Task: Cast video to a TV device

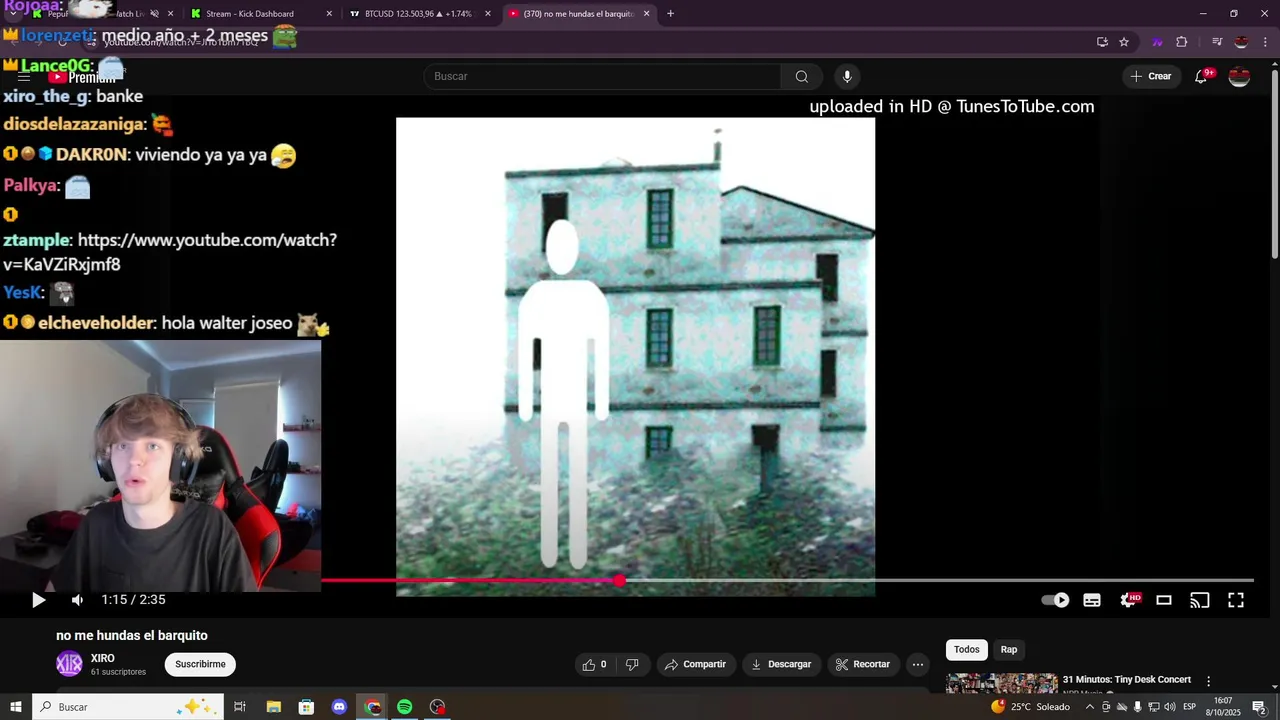Action: 1200,600
